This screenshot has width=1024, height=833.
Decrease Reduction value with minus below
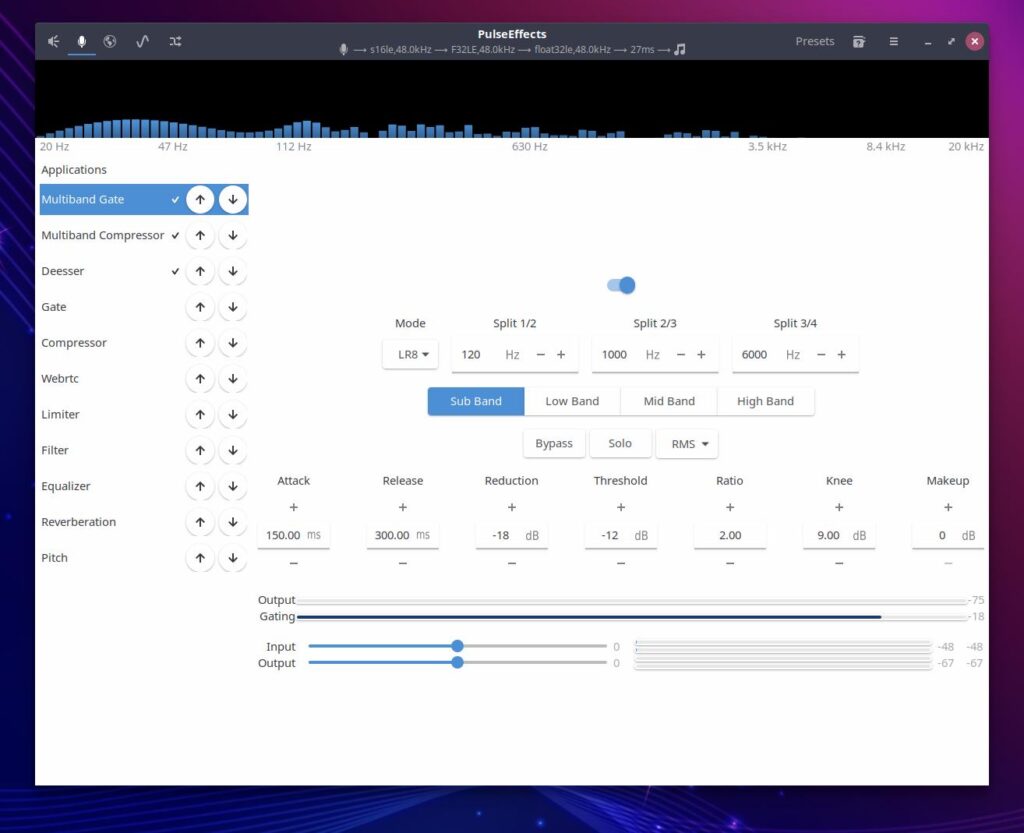(x=512, y=563)
